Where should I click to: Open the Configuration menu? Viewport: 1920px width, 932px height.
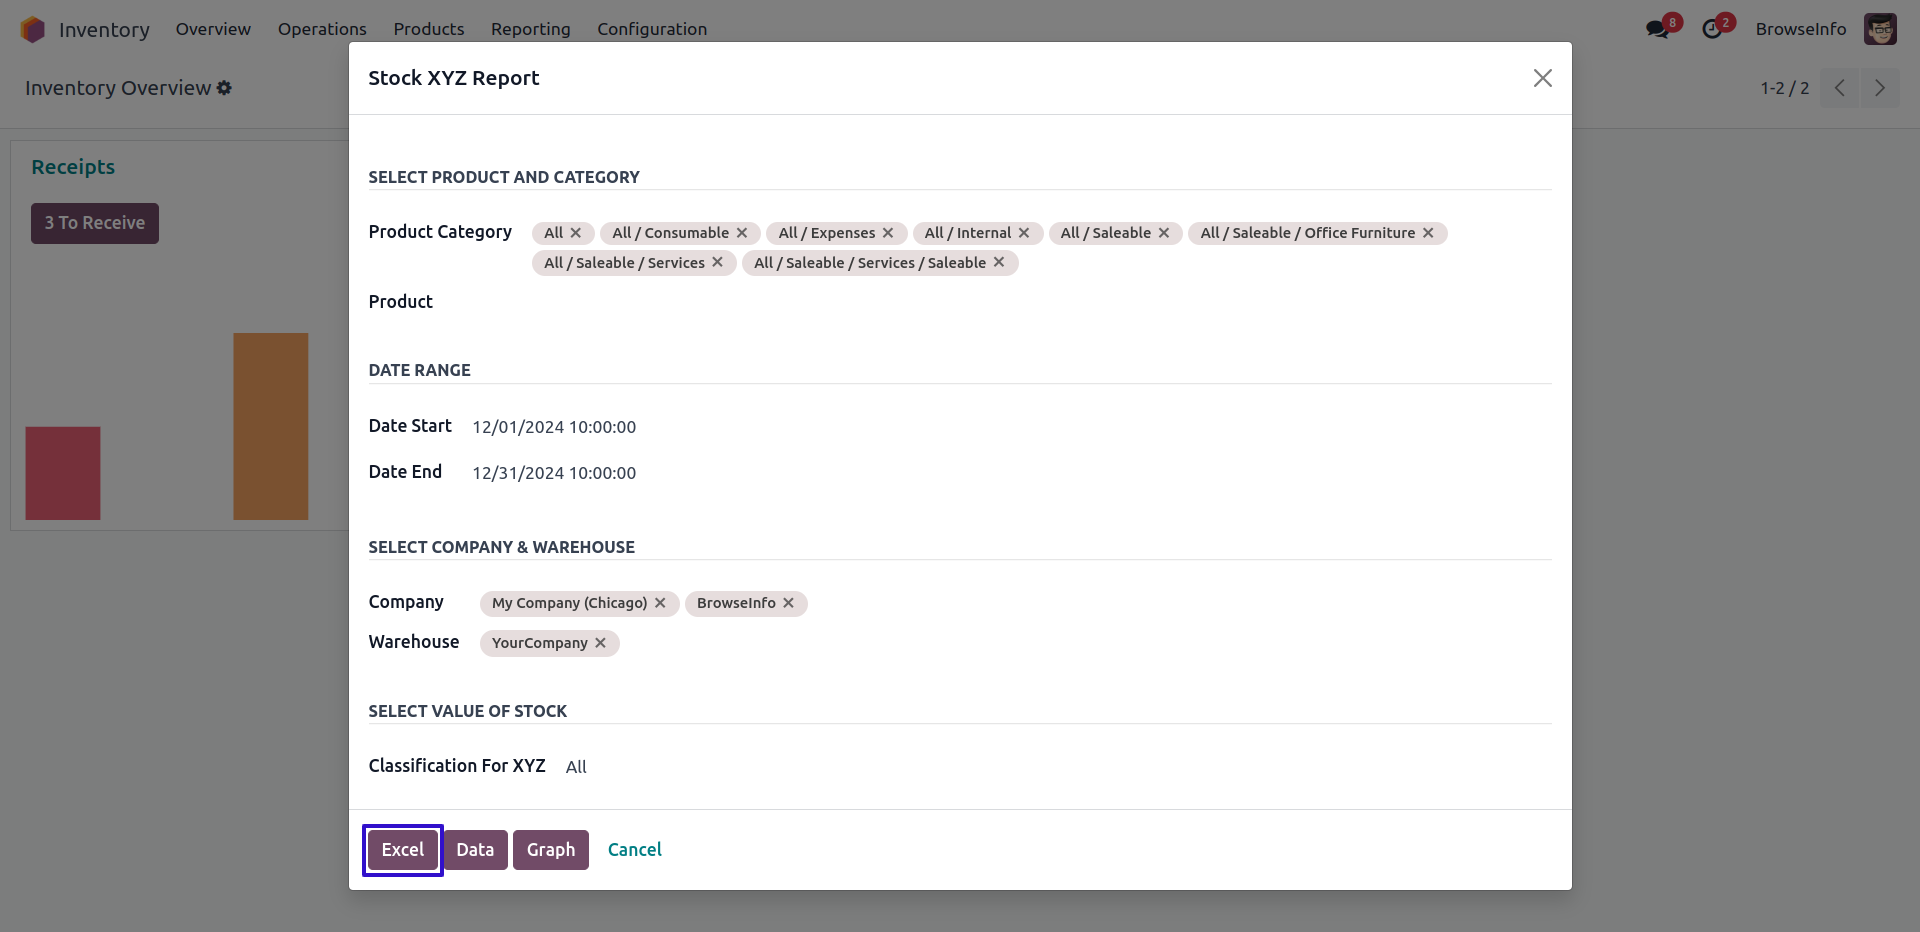652,29
